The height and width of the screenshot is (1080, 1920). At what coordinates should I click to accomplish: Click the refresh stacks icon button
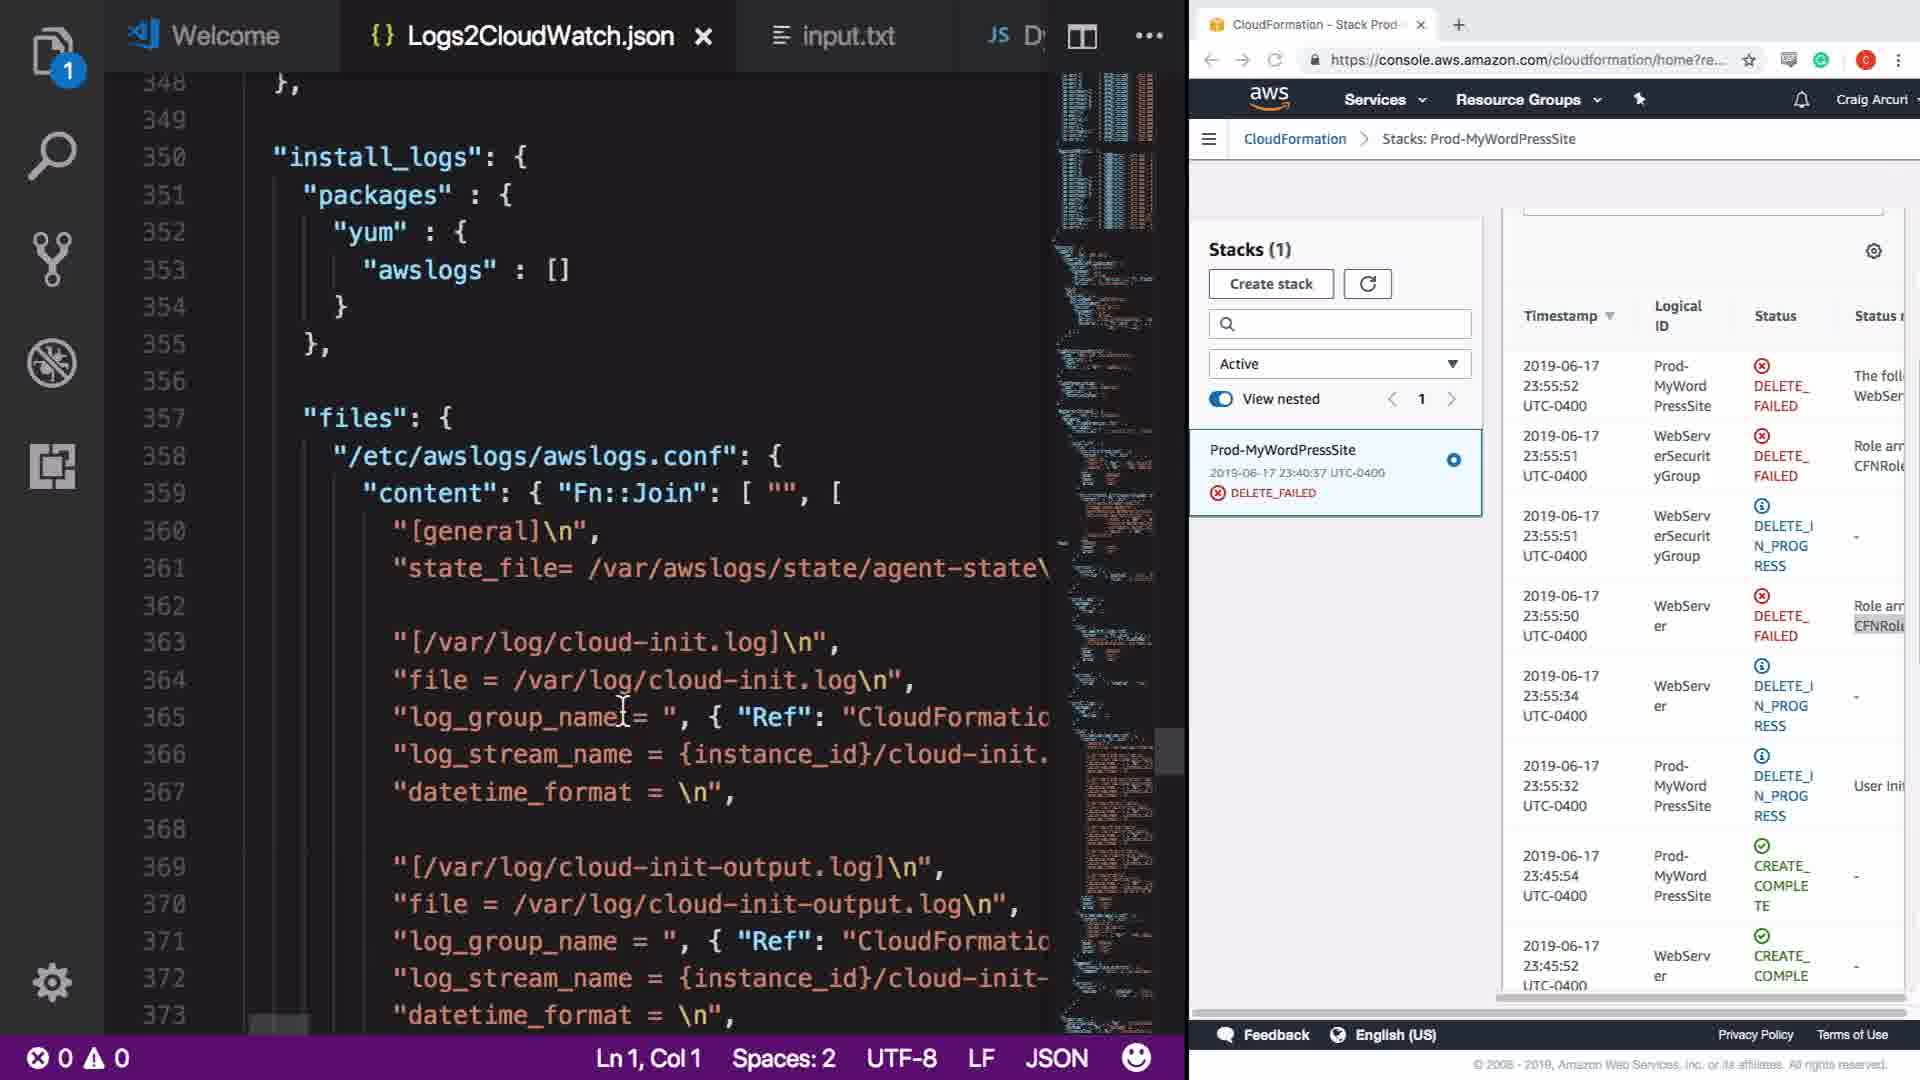click(x=1367, y=284)
